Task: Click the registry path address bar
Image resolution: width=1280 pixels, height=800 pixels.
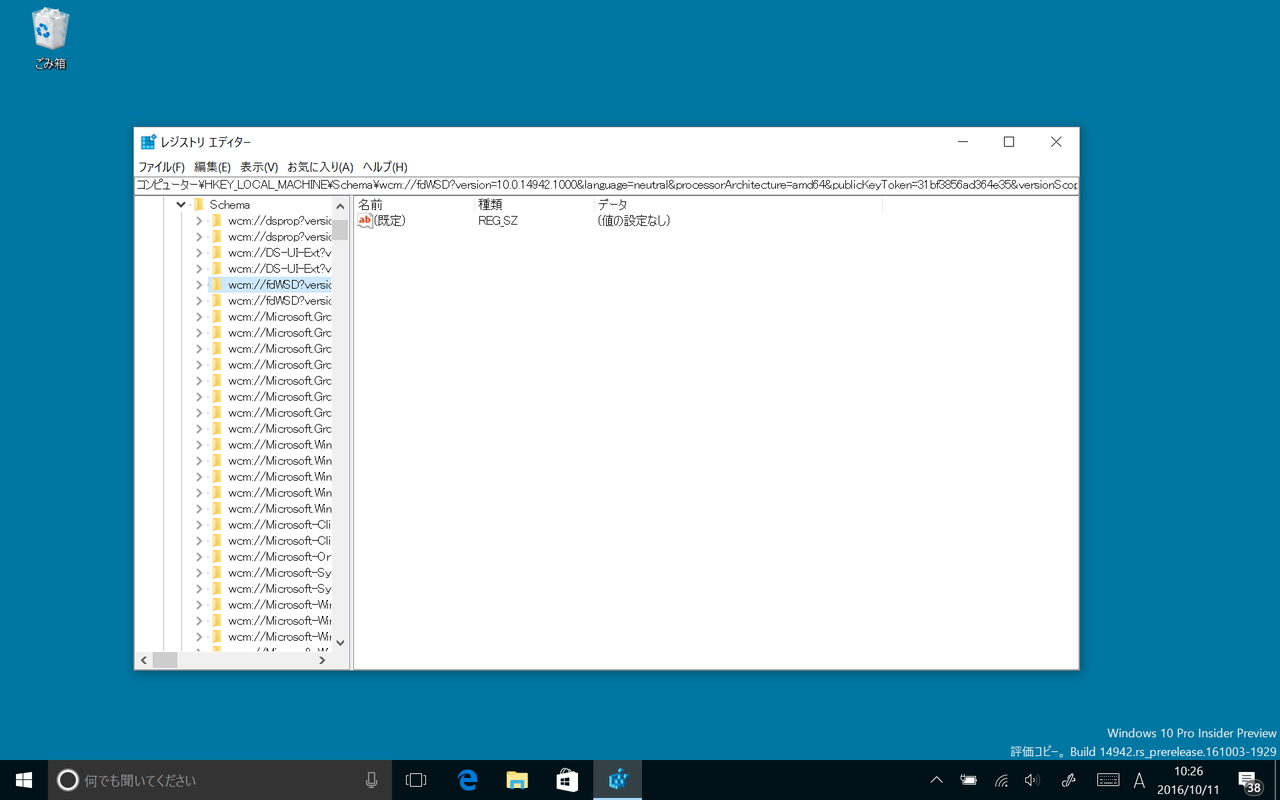Action: pos(606,185)
